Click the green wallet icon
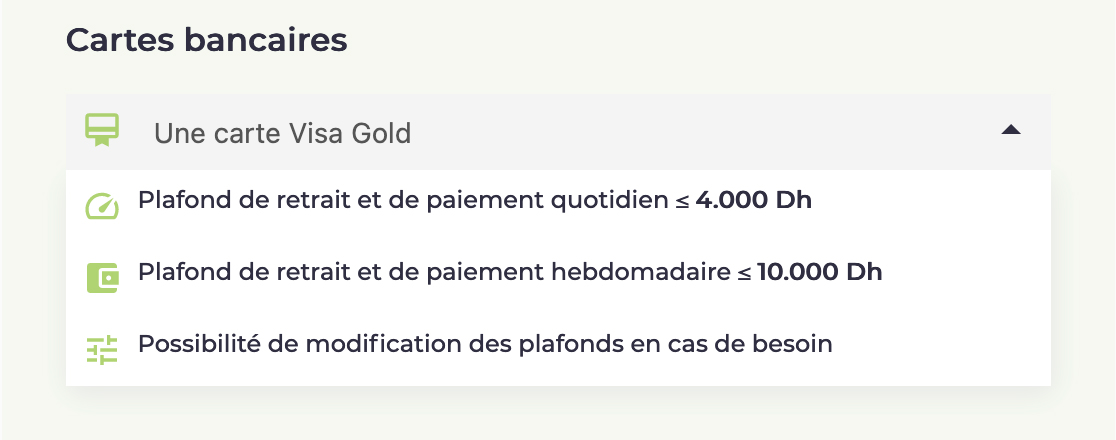Image resolution: width=1116 pixels, height=440 pixels. click(x=102, y=278)
